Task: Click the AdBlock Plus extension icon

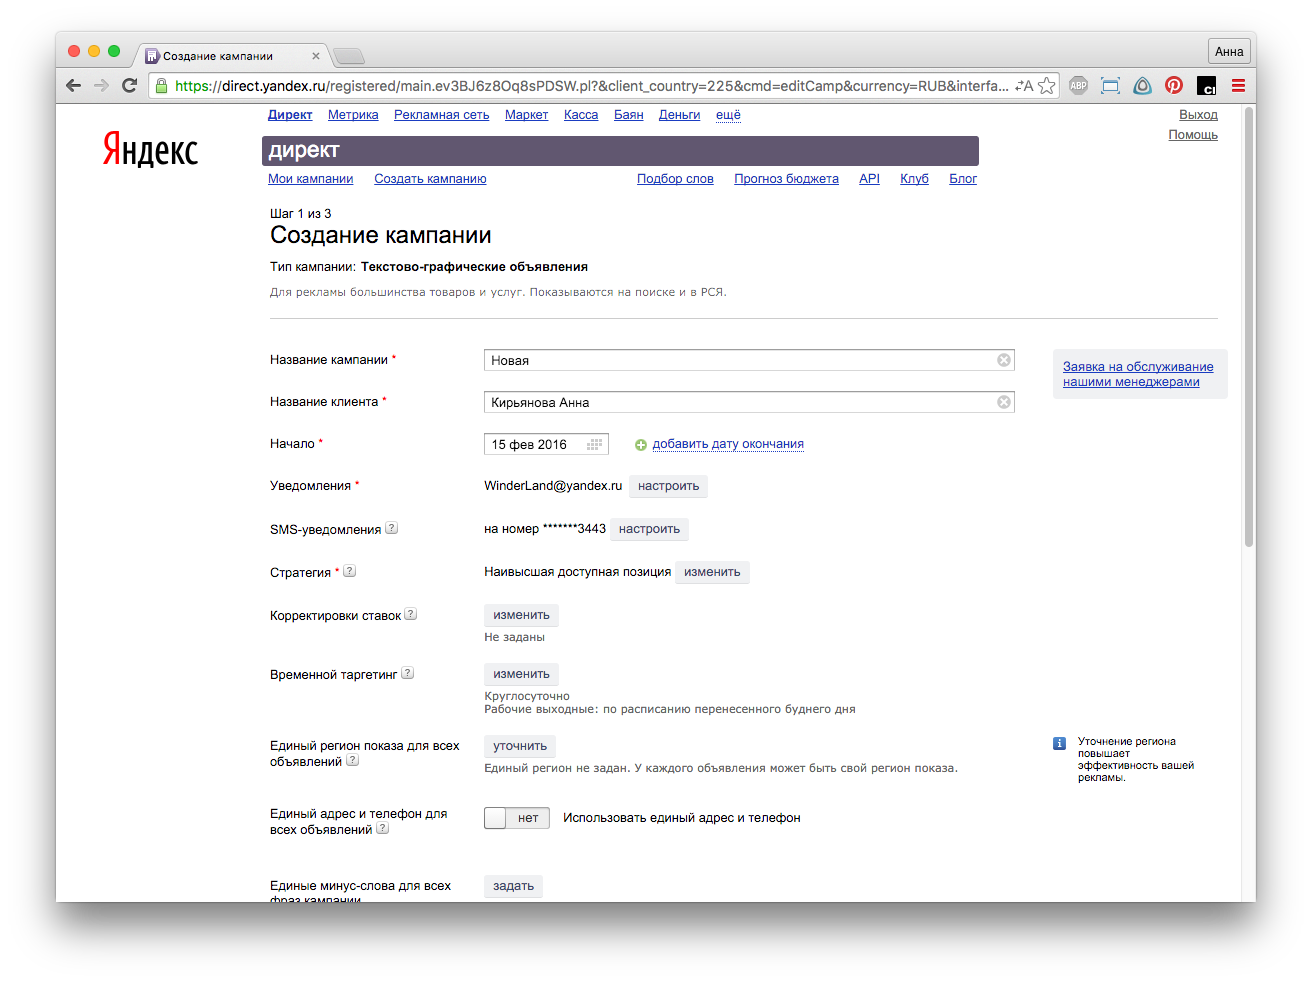Action: (x=1078, y=86)
